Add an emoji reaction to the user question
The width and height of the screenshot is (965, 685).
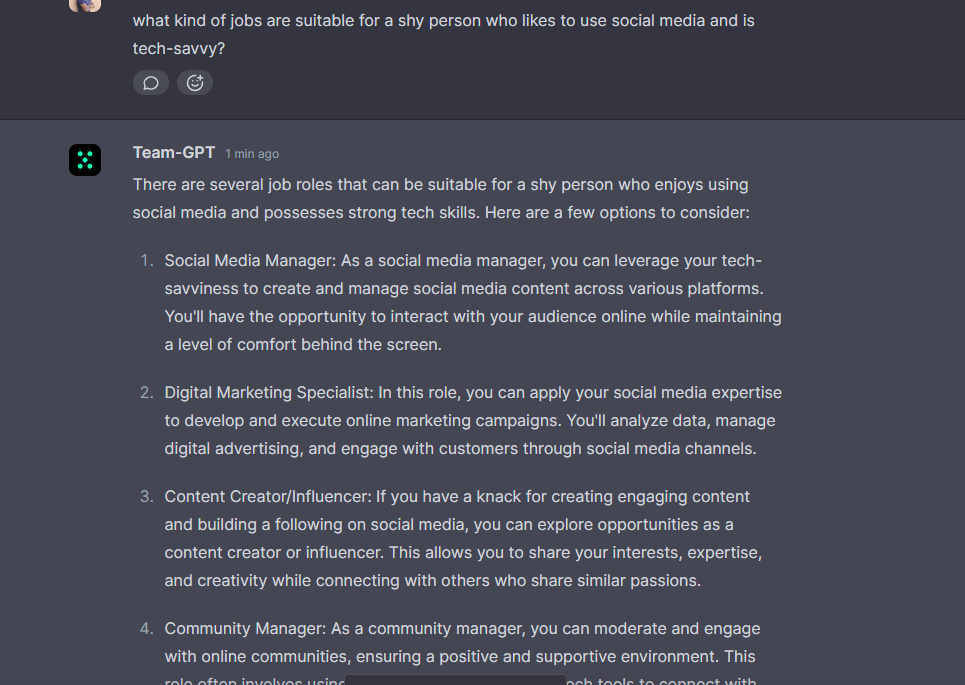(195, 83)
